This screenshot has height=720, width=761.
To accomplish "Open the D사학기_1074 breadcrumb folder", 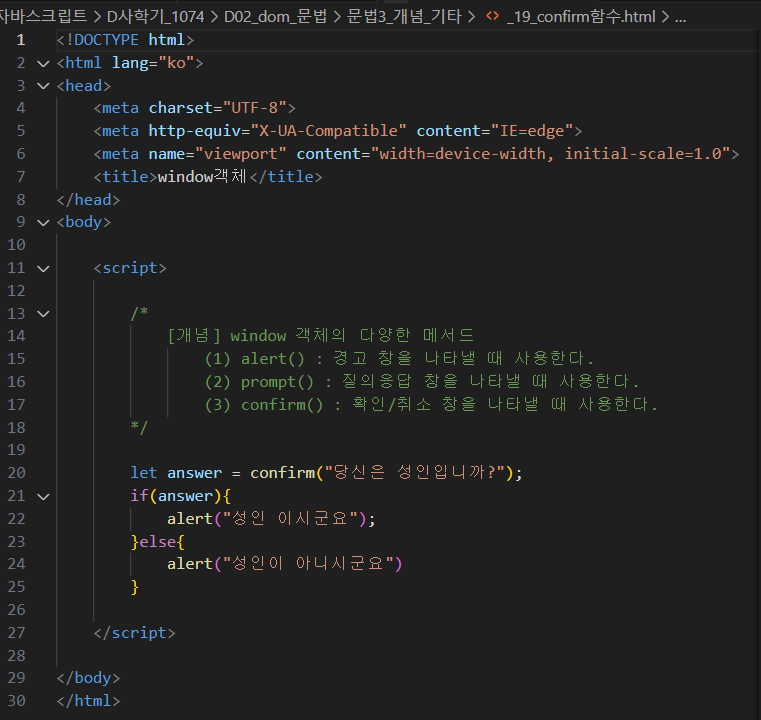I will (x=155, y=17).
